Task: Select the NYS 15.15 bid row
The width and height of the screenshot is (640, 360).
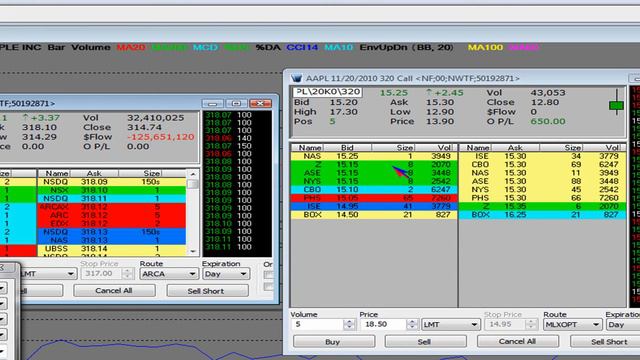Action: pyautogui.click(x=374, y=181)
